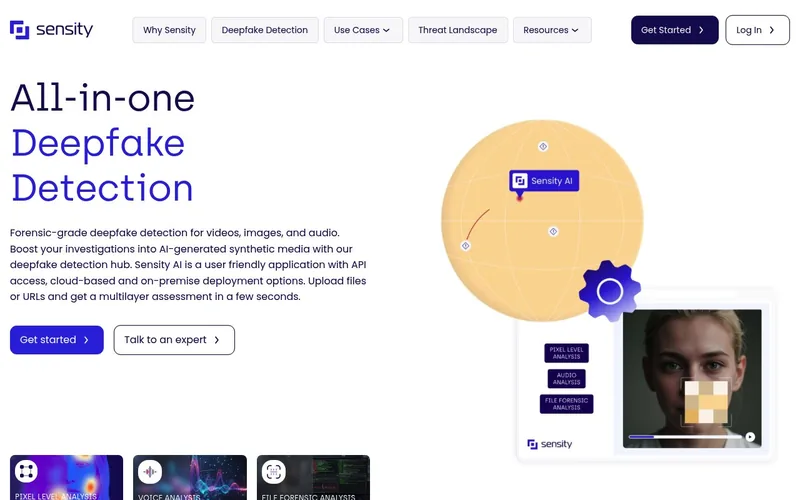Click Talk to an expert button
The width and height of the screenshot is (800, 500).
point(174,340)
